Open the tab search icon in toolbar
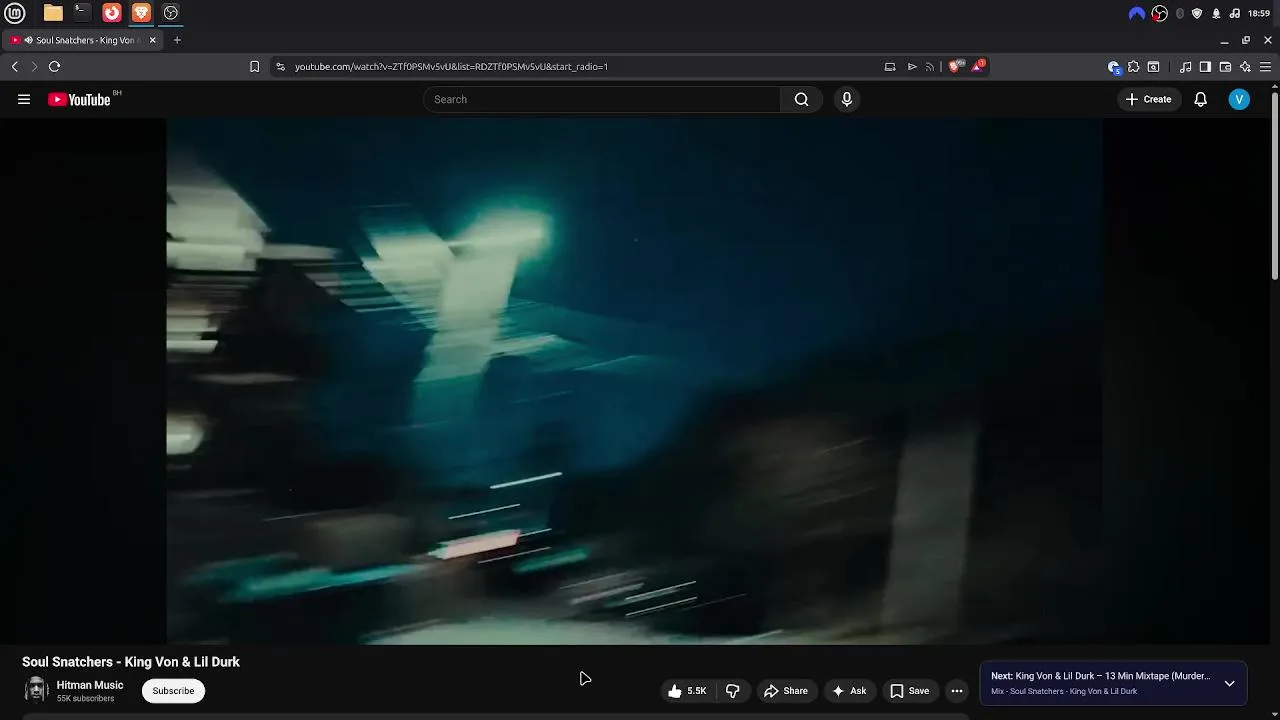Viewport: 1280px width, 720px height. pyautogui.click(x=1154, y=67)
